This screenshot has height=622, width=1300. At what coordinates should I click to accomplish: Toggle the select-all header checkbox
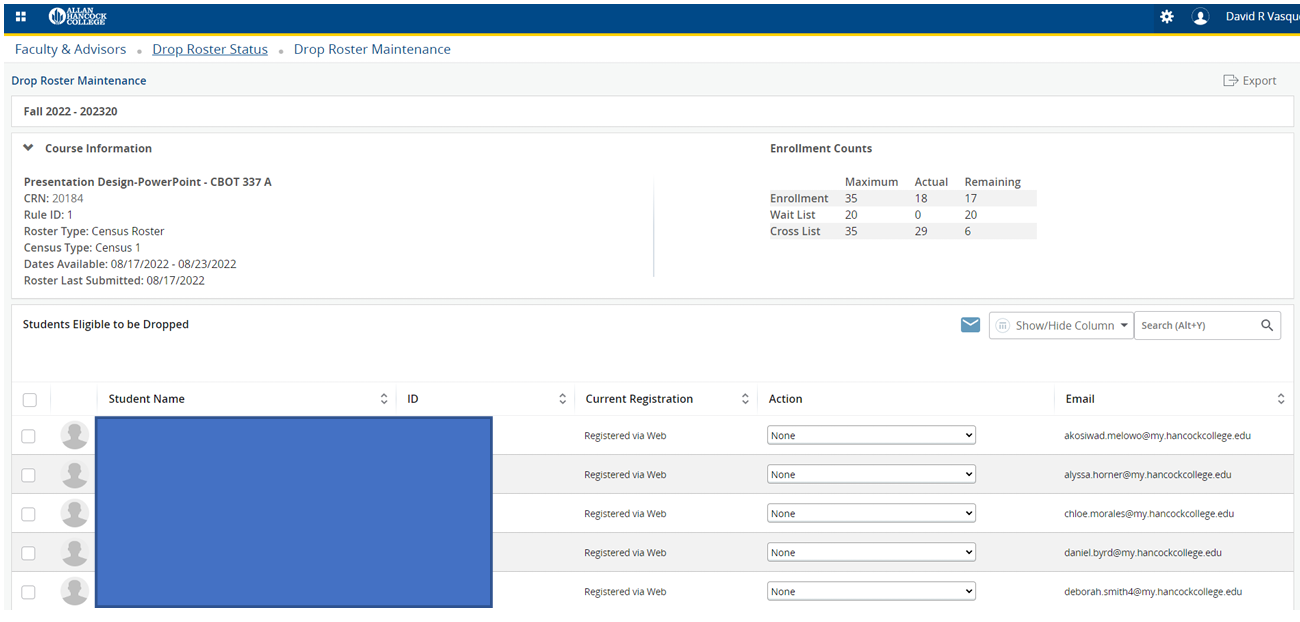coord(29,400)
